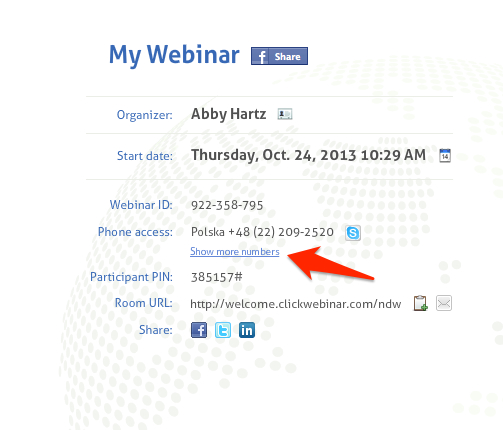Image resolution: width=503 pixels, height=430 pixels.
Task: Click the Phone access label
Action: click(135, 232)
